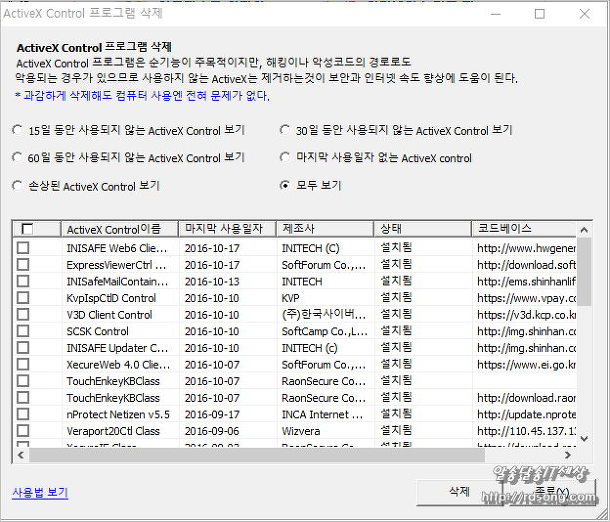Image resolution: width=610 pixels, height=522 pixels.
Task: Open the 사용법 보기 link
Action: click(x=40, y=492)
